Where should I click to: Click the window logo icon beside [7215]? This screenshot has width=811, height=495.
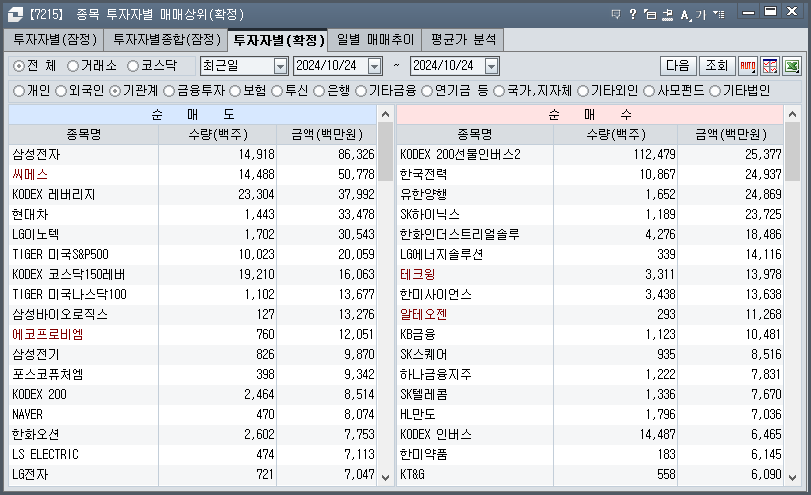click(15, 14)
